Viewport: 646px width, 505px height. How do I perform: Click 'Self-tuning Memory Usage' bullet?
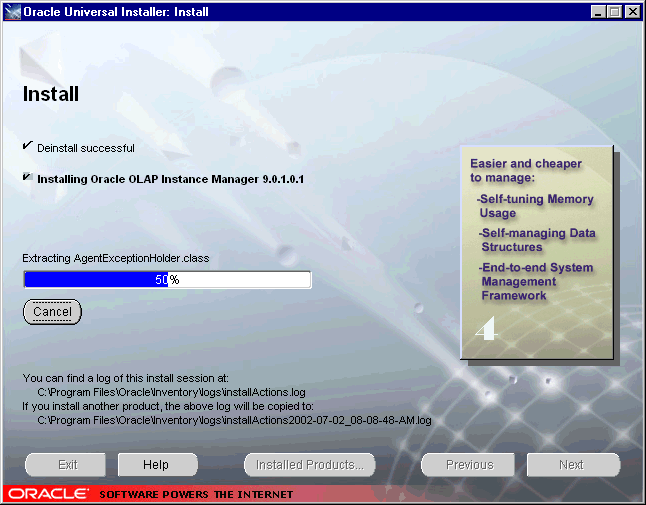point(535,206)
